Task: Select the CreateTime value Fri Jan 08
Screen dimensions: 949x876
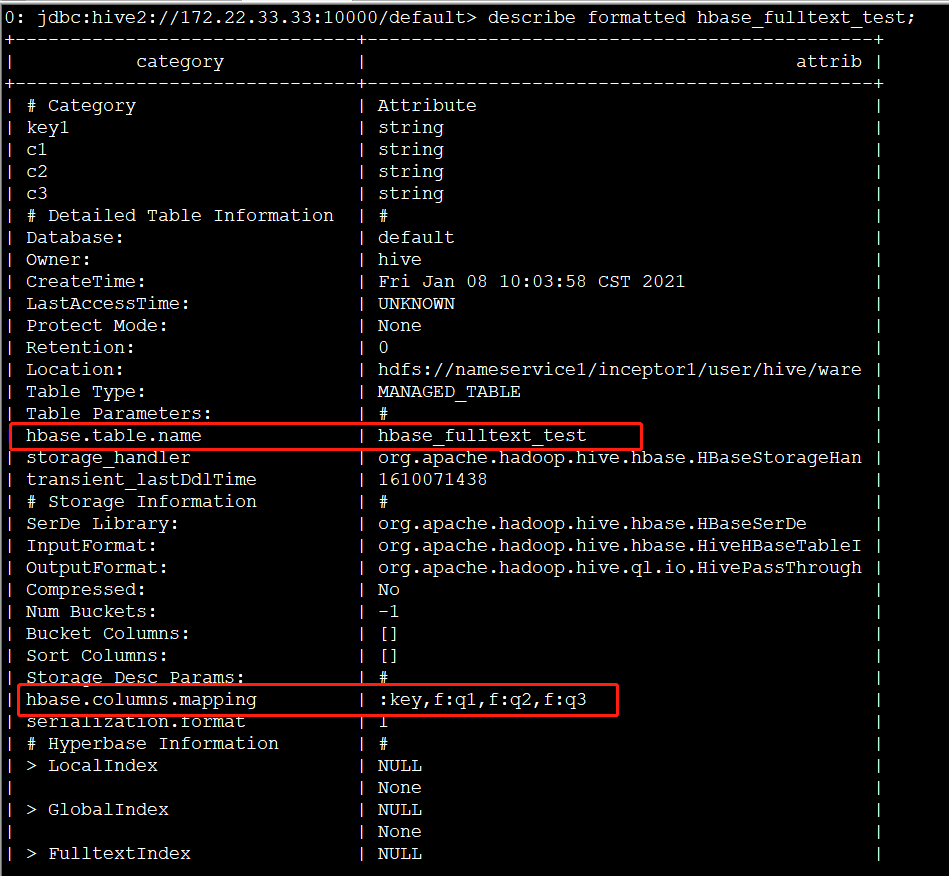Action: coord(531,282)
